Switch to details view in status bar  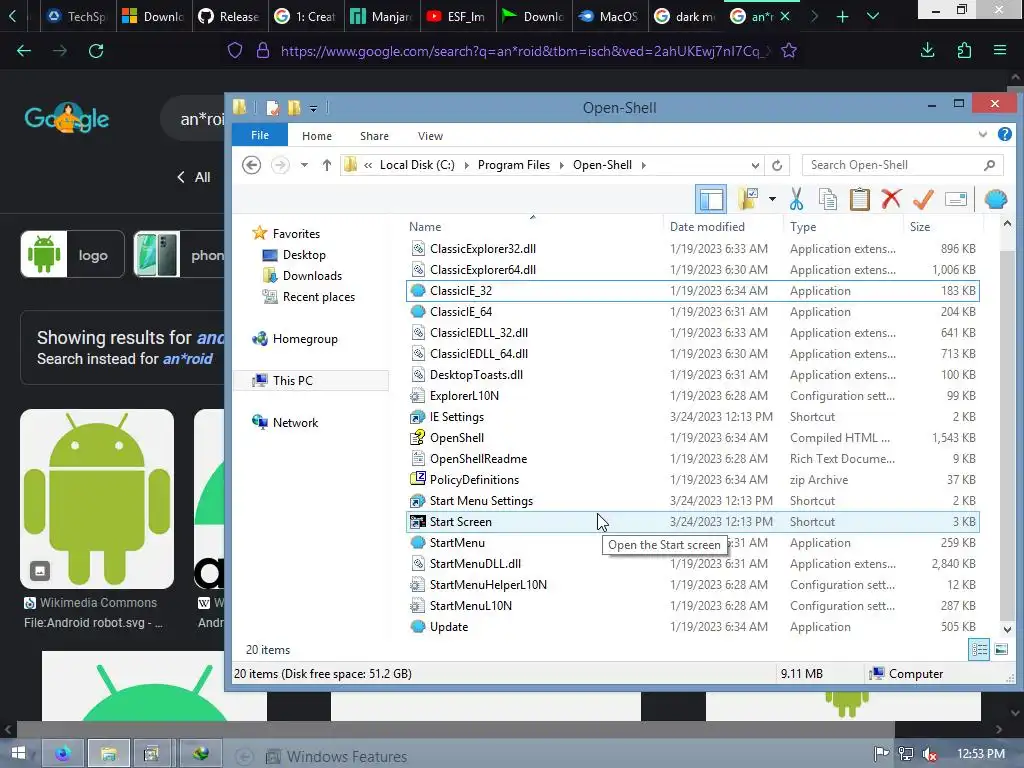(x=979, y=649)
